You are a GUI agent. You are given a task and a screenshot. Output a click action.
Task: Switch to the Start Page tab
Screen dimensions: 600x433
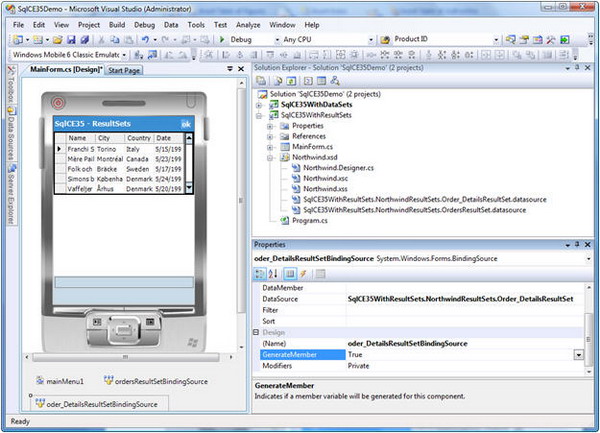(124, 70)
